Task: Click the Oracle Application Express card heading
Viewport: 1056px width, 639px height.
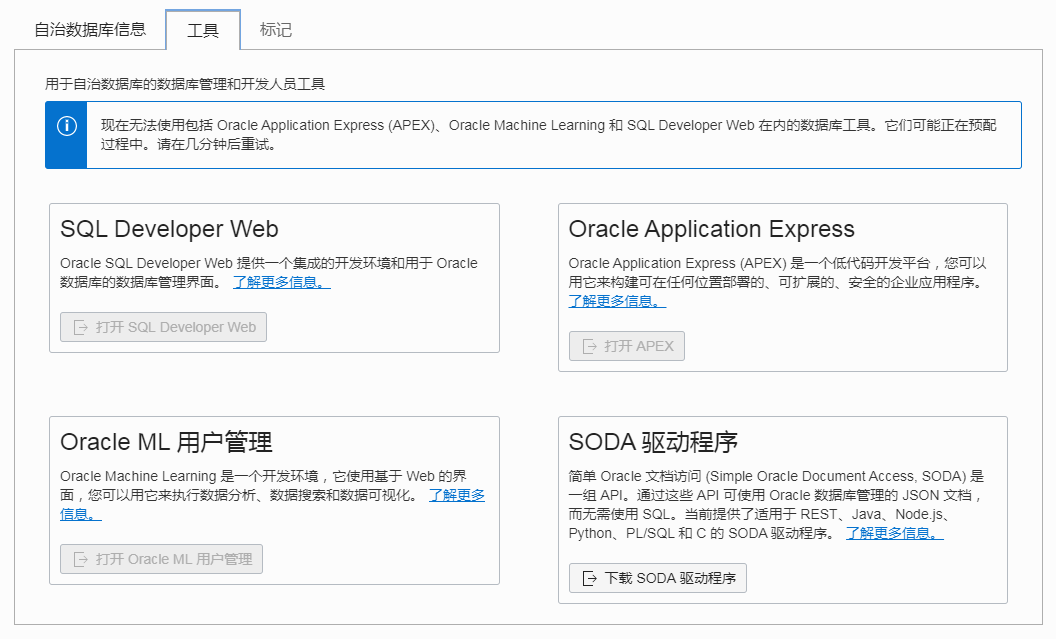Action: pyautogui.click(x=711, y=229)
